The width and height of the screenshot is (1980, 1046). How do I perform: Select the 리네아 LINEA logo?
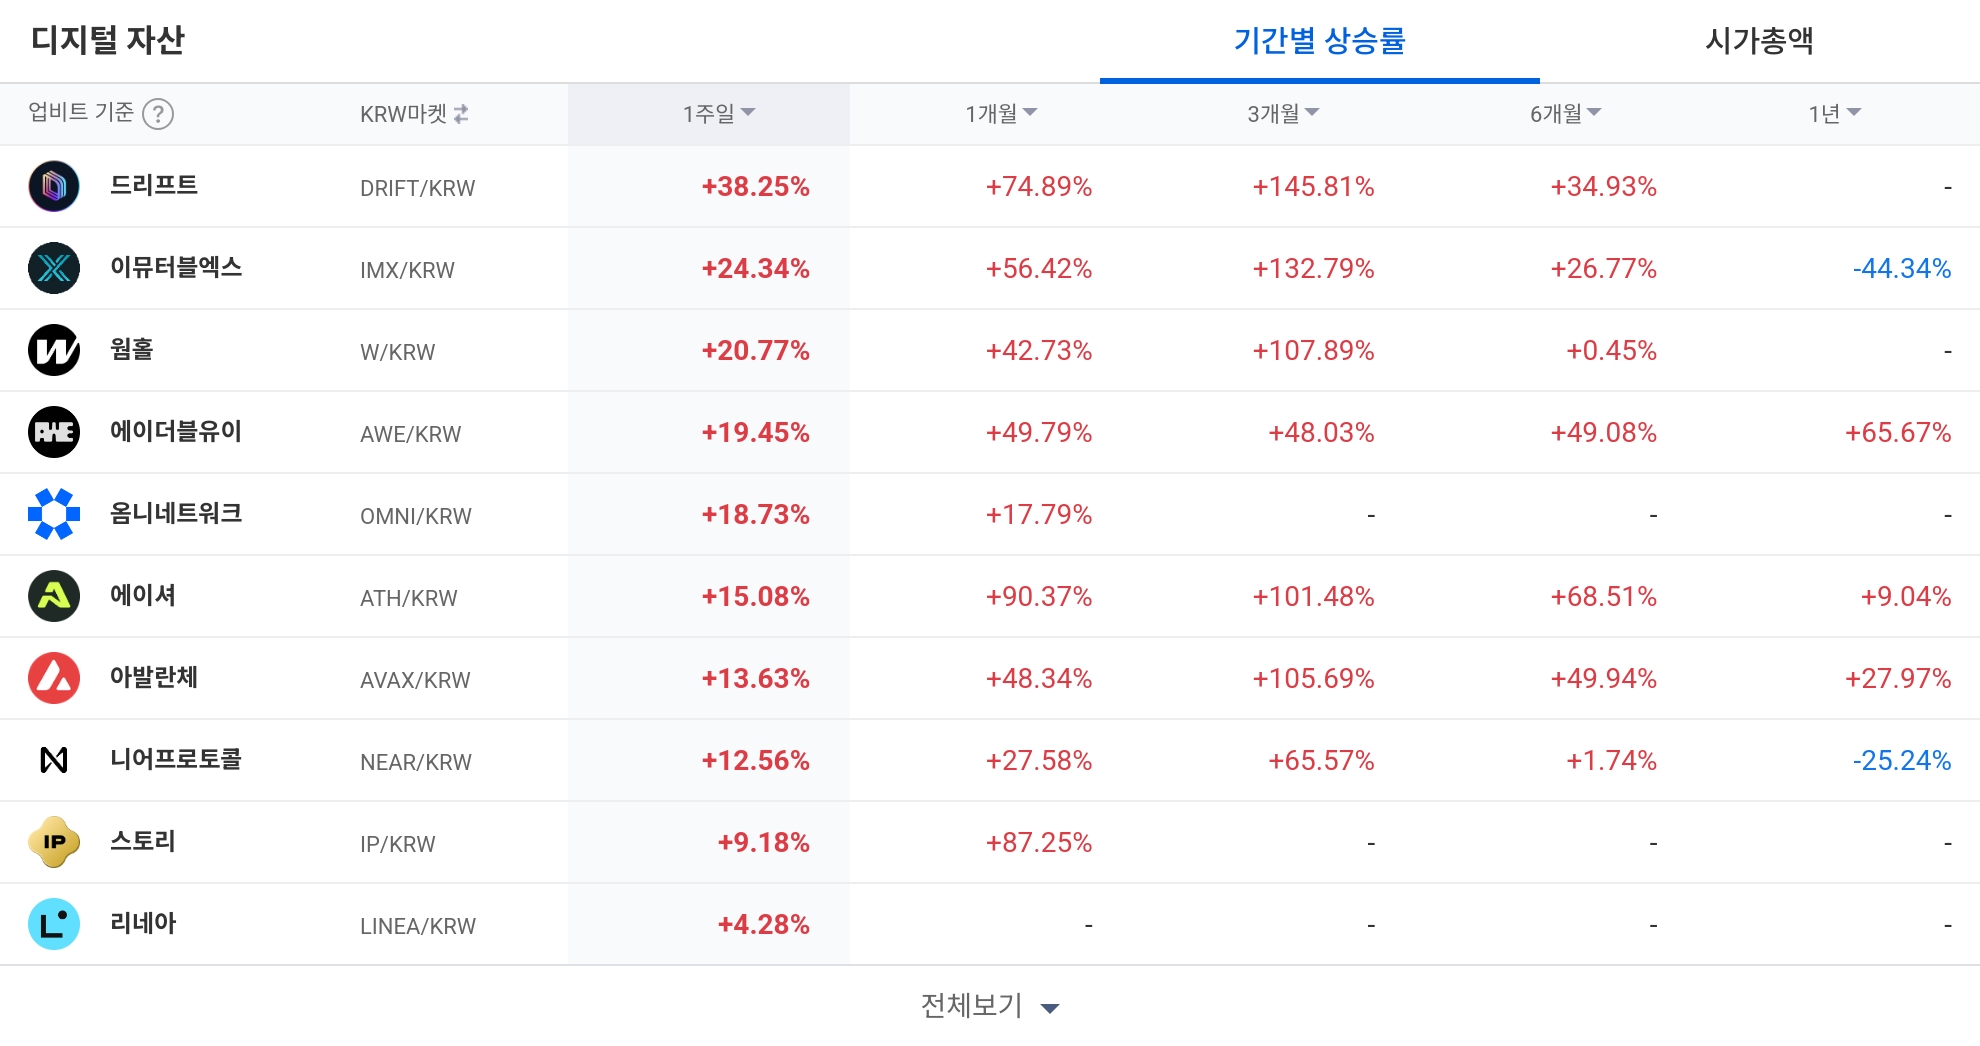click(54, 924)
